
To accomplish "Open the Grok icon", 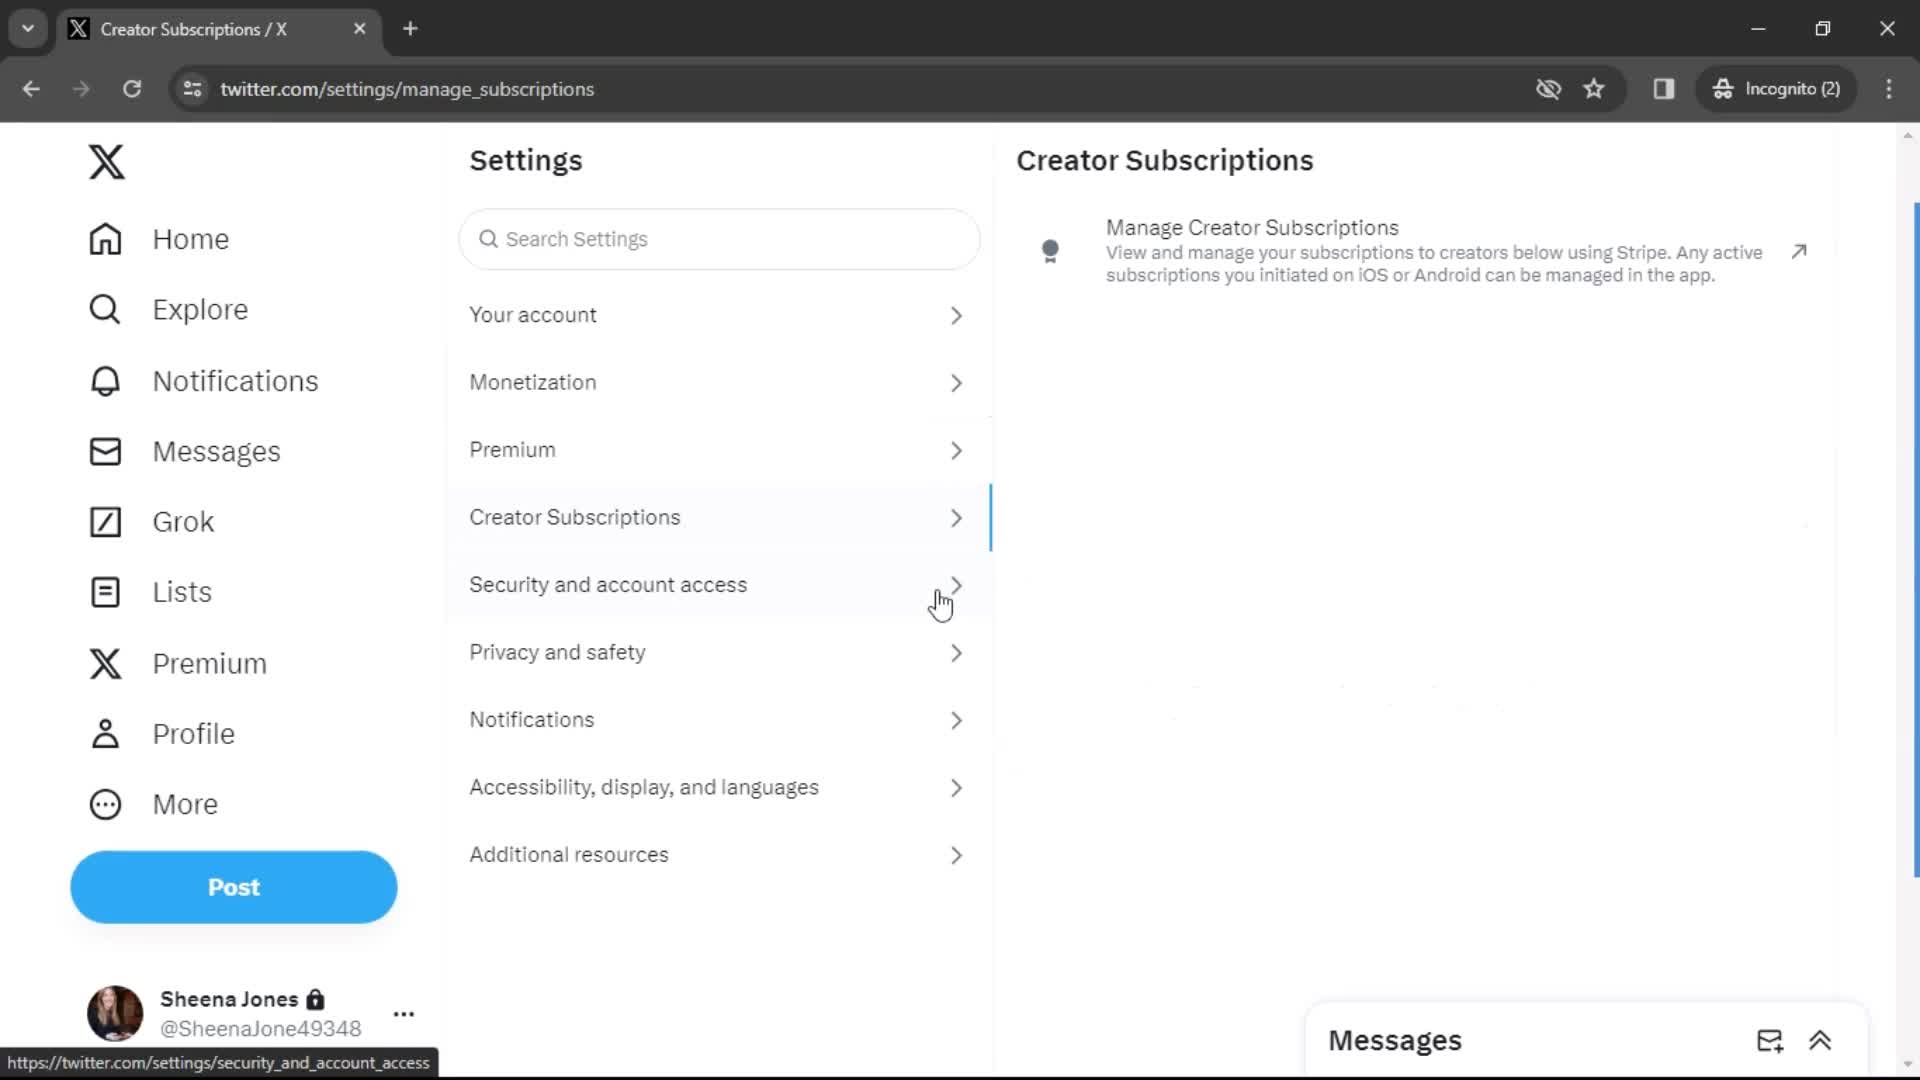I will (x=105, y=522).
